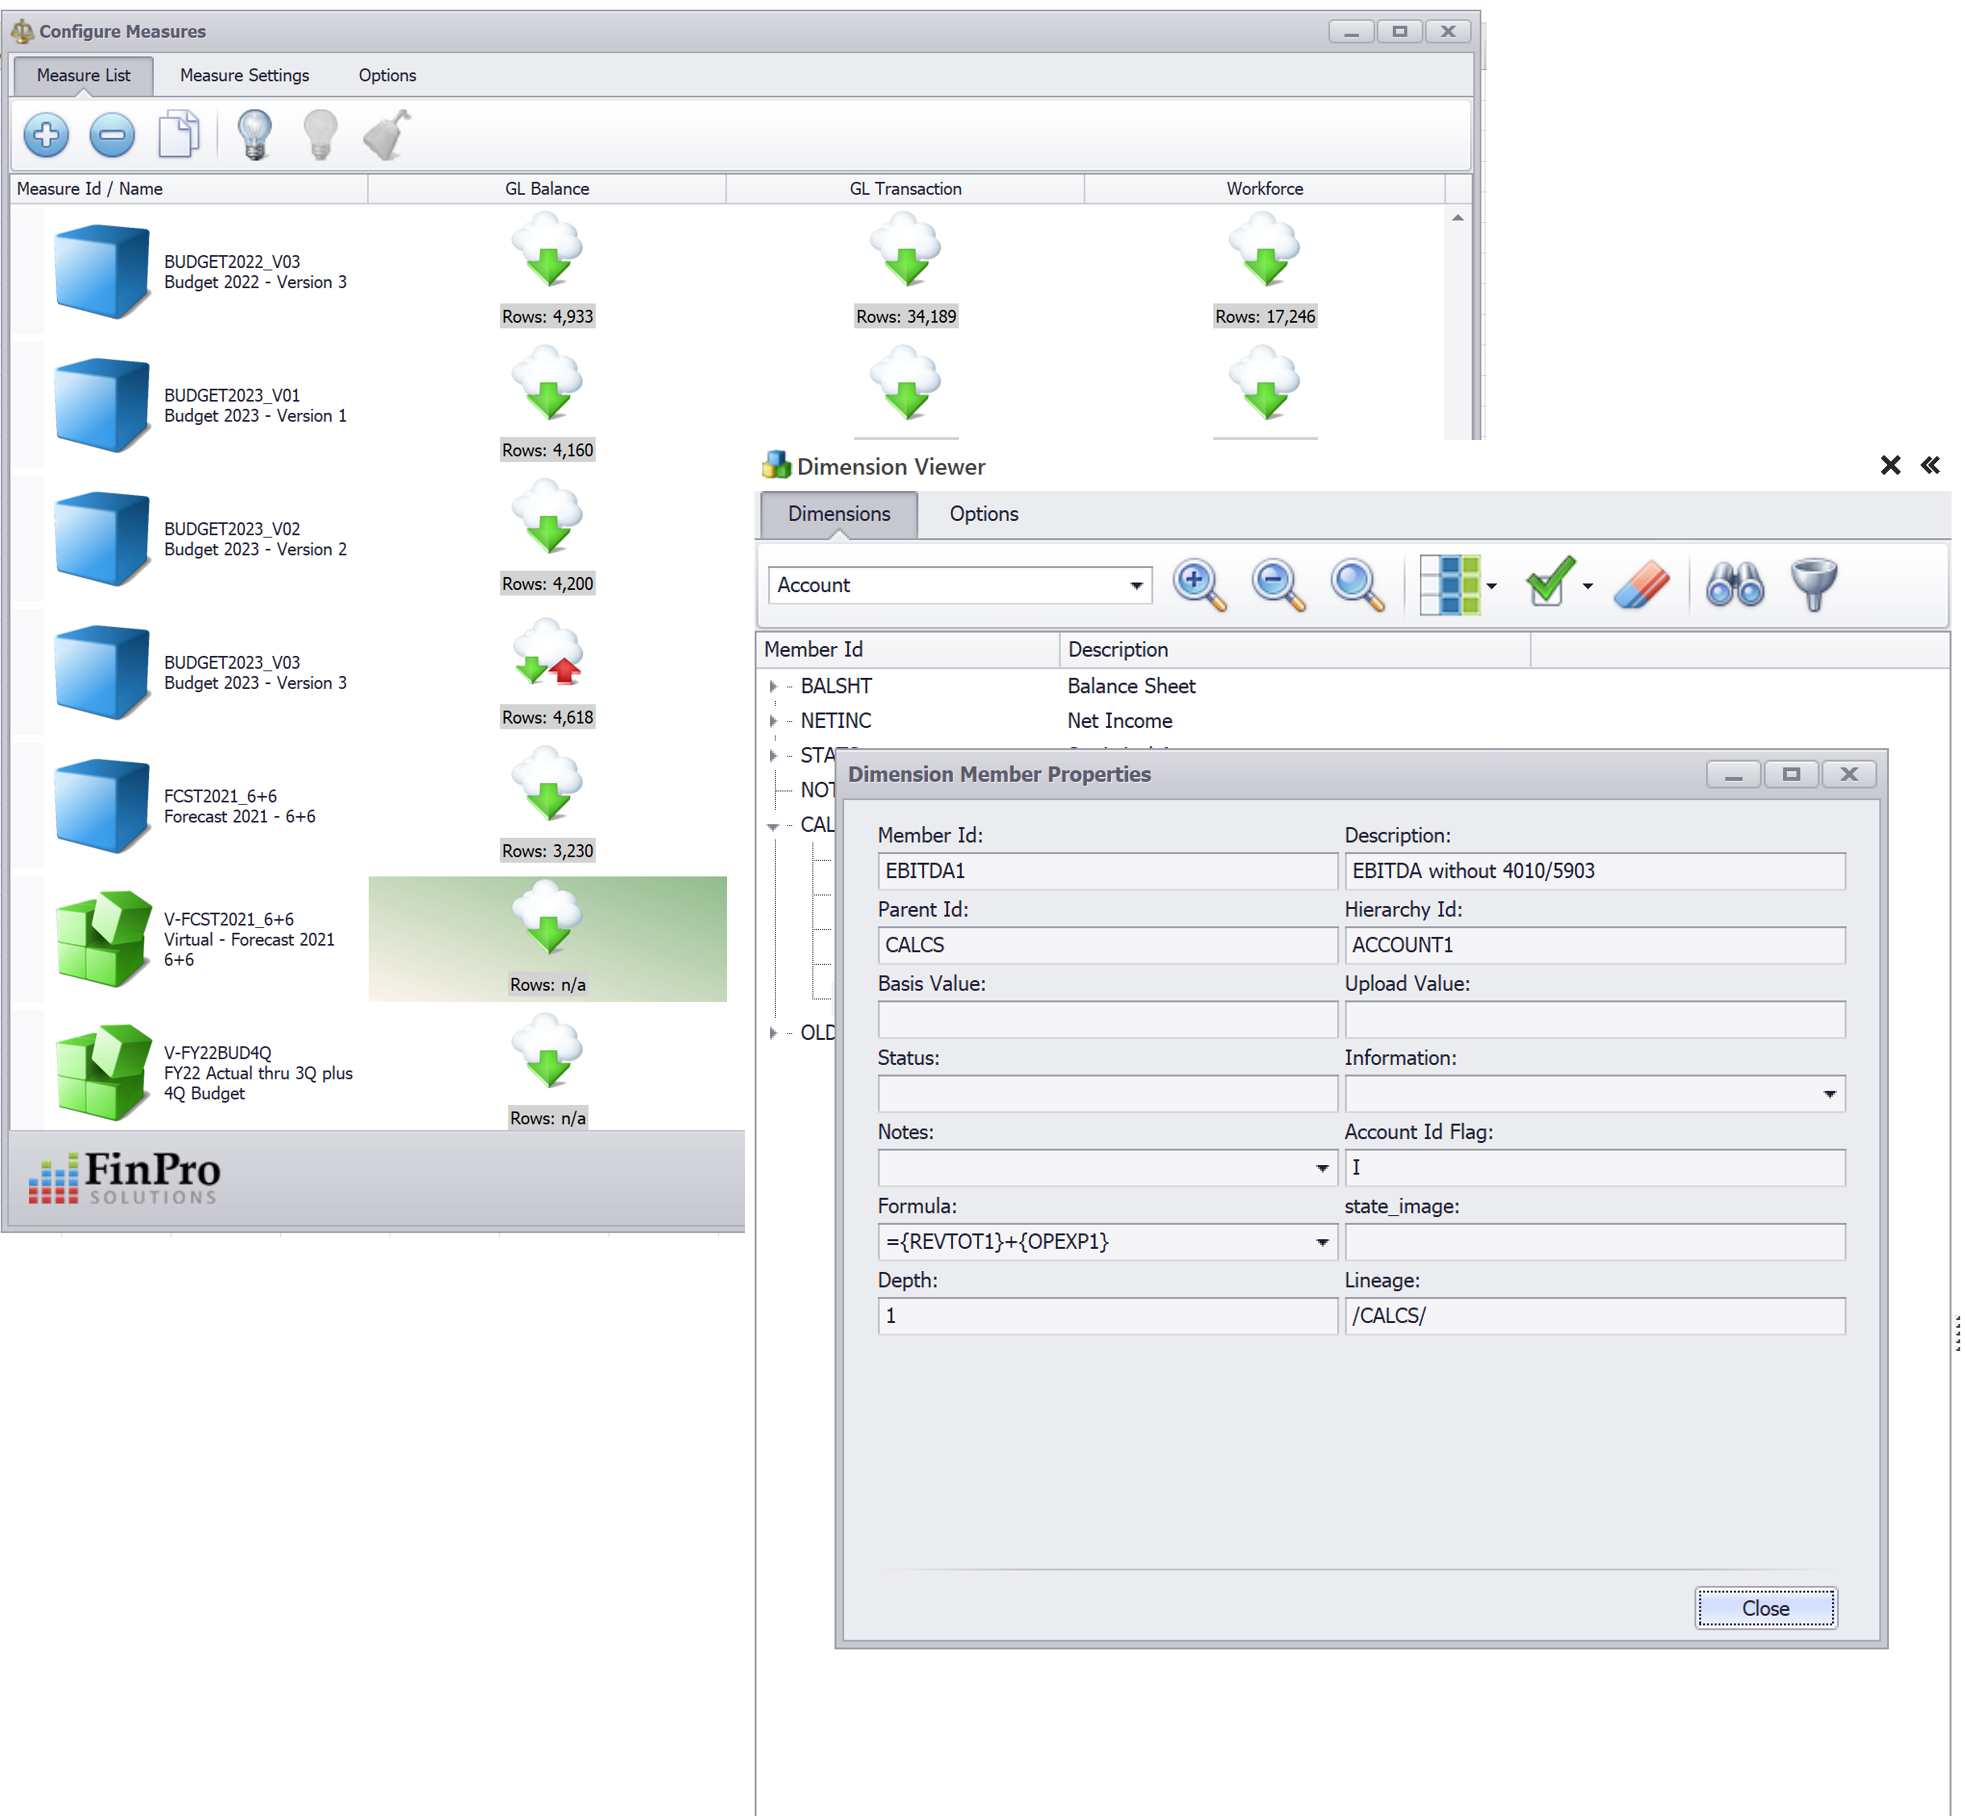Open the column layout dropdown arrow

(x=1493, y=585)
